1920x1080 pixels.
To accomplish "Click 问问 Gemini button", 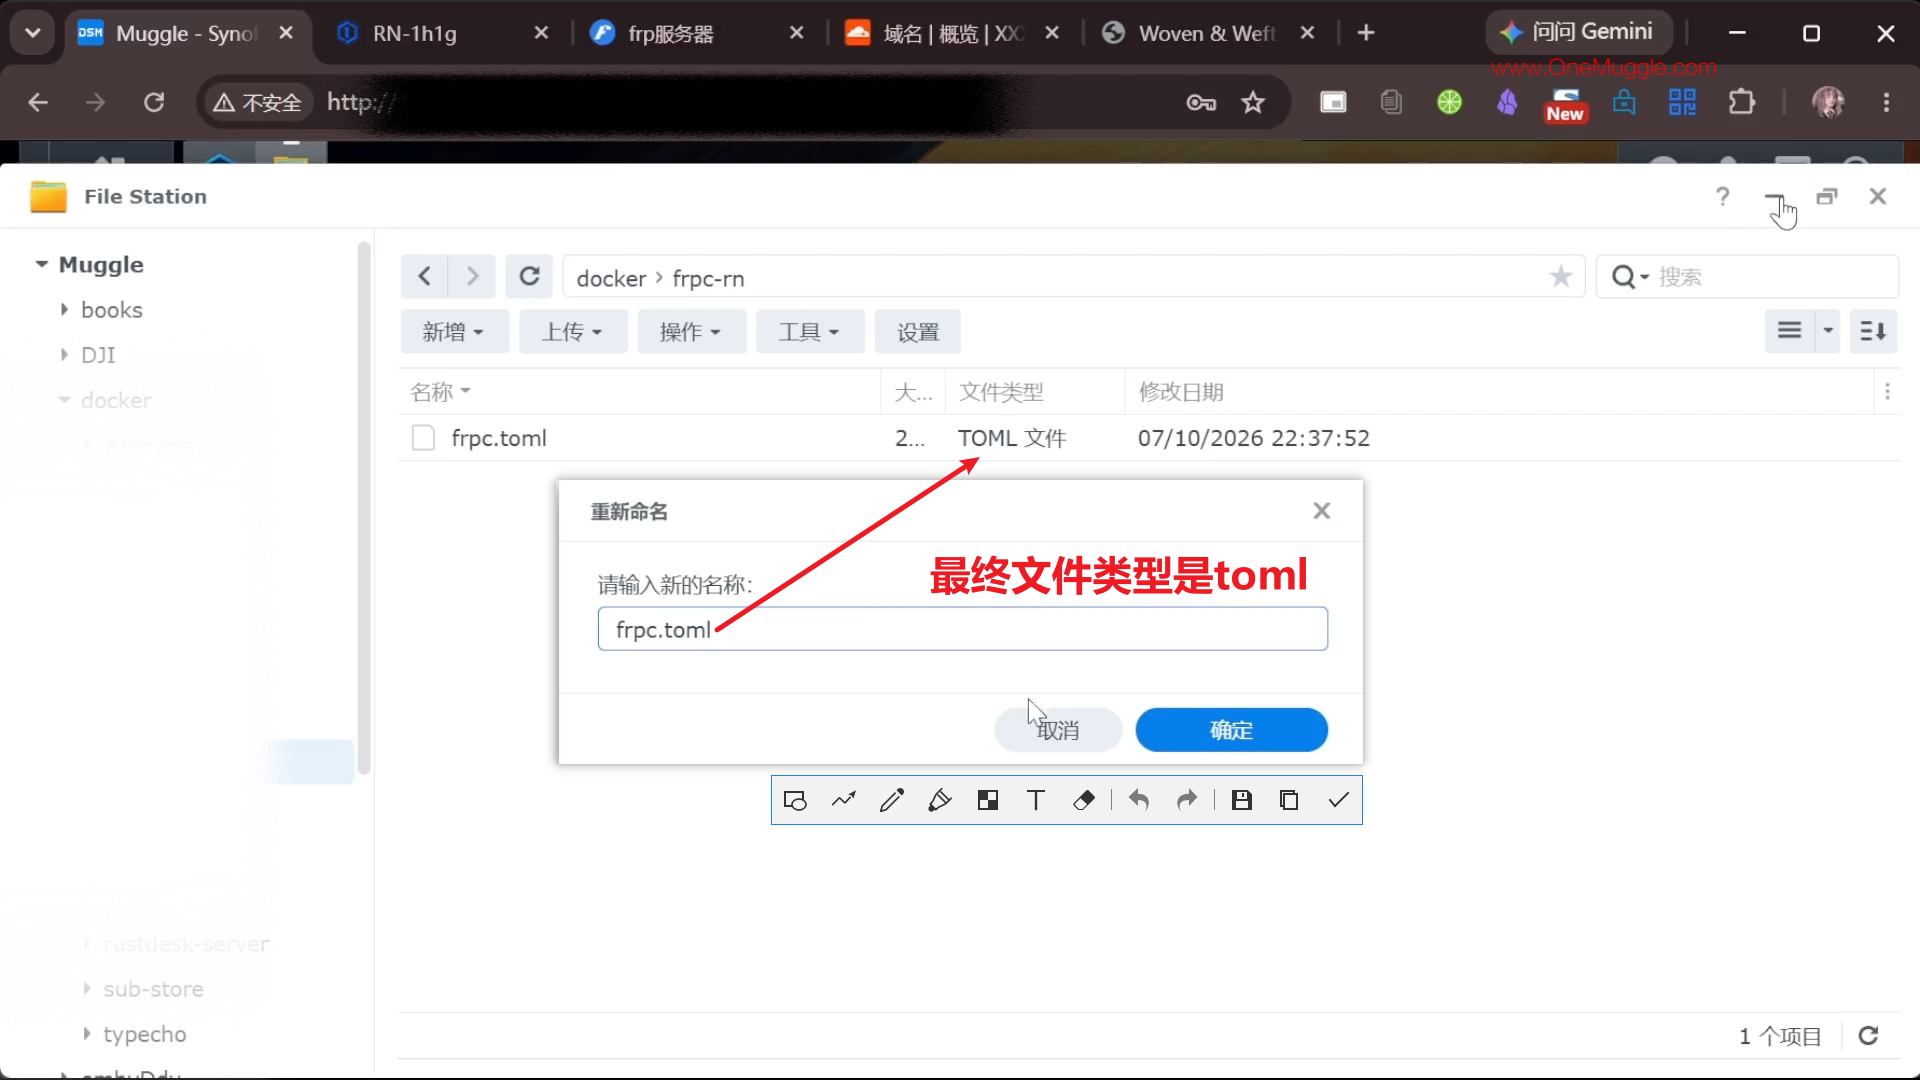I will tap(1579, 32).
